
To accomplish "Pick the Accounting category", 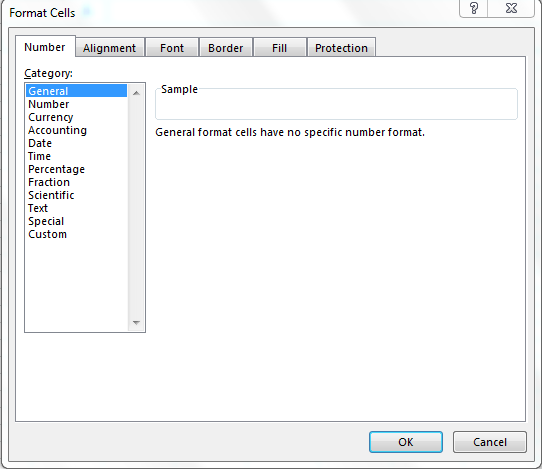I will [57, 130].
